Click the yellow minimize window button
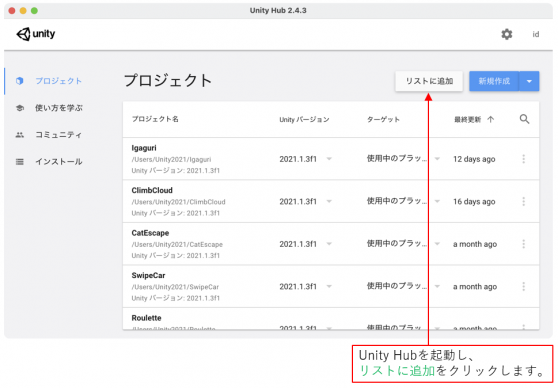Image resolution: width=558 pixels, height=388 pixels. pyautogui.click(x=23, y=11)
